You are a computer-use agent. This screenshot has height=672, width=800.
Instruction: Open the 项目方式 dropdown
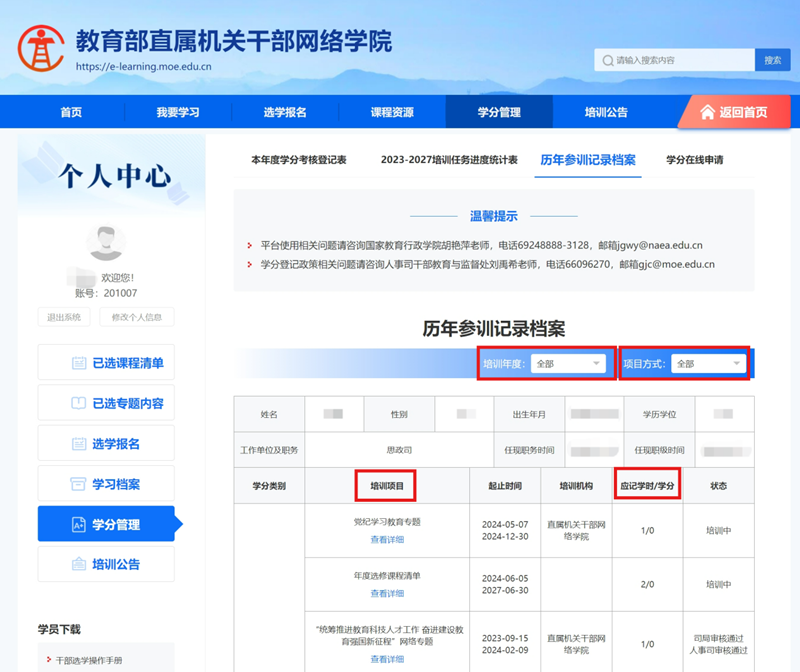pos(708,364)
